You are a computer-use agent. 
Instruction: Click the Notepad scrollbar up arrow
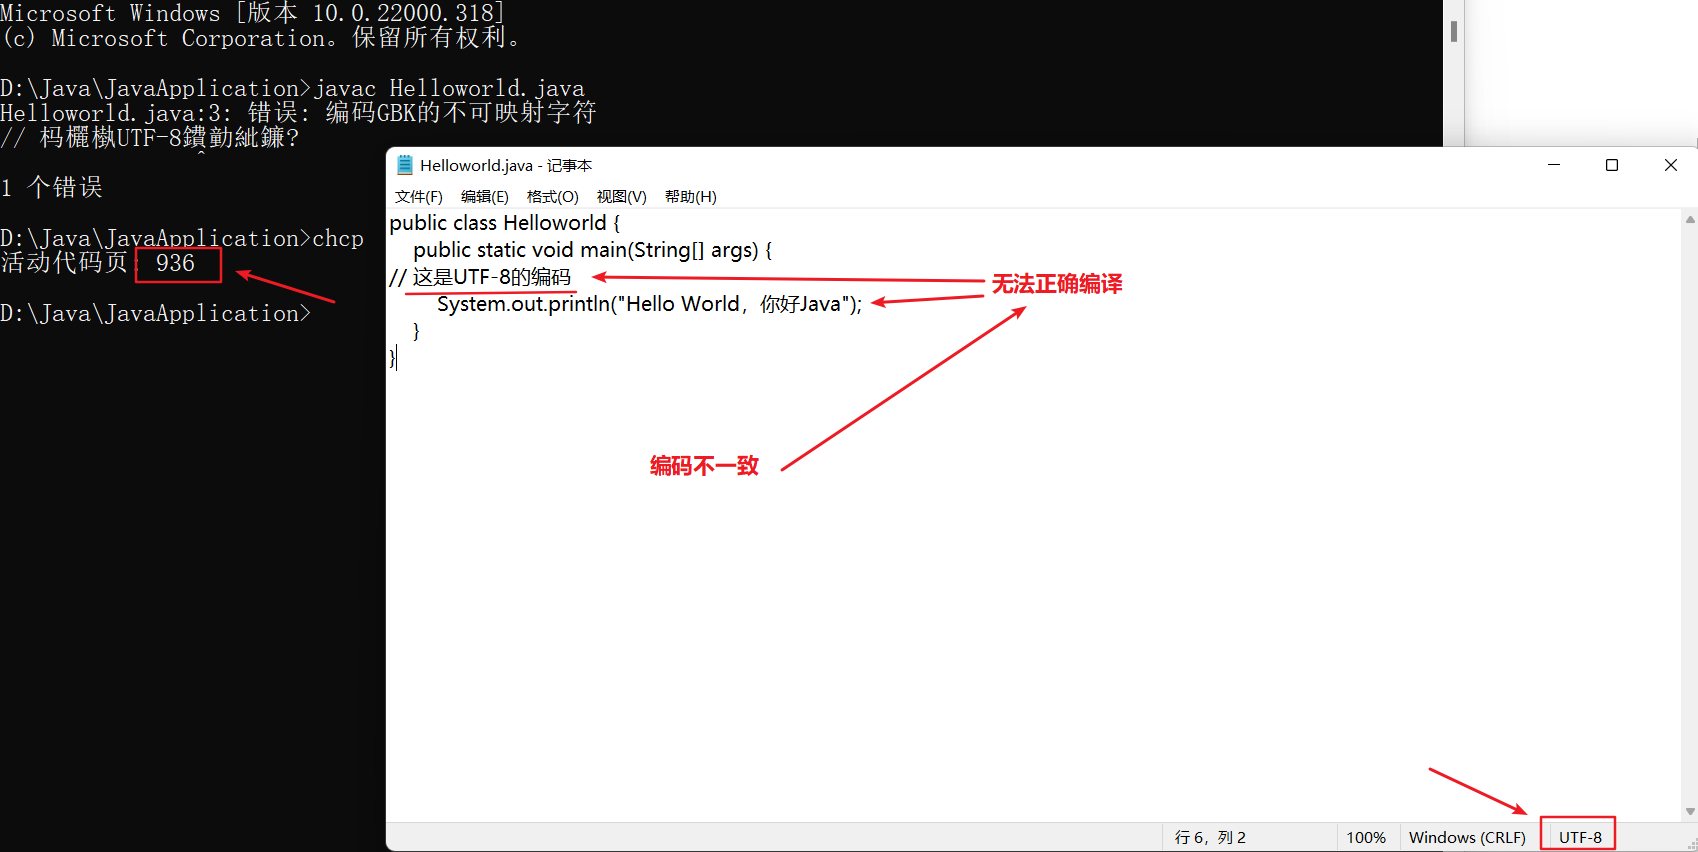1690,219
